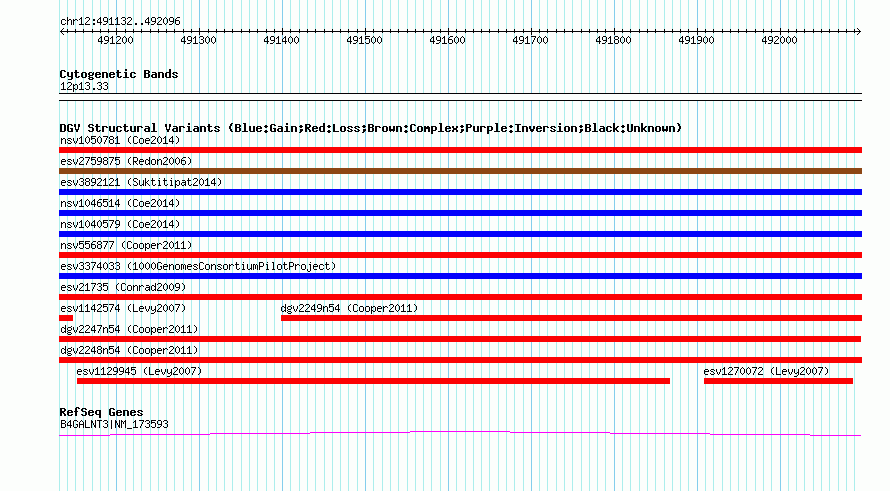Viewport: 890px width, 491px height.
Task: Click the DGV Structural Variants track title
Action: click(371, 128)
